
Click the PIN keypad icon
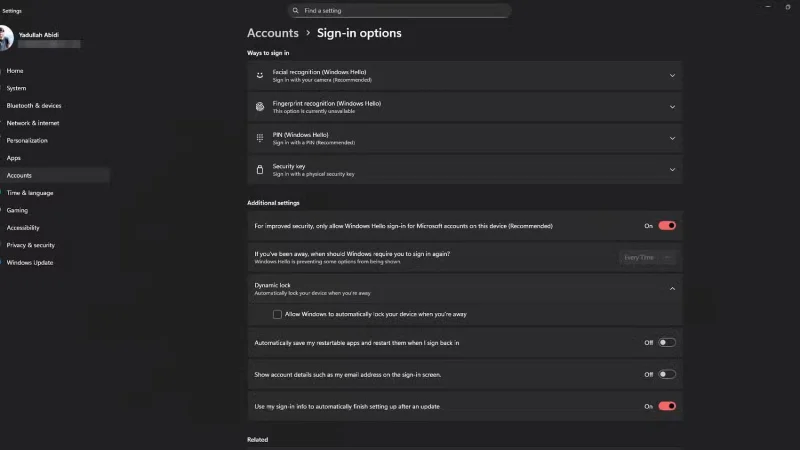pyautogui.click(x=260, y=138)
